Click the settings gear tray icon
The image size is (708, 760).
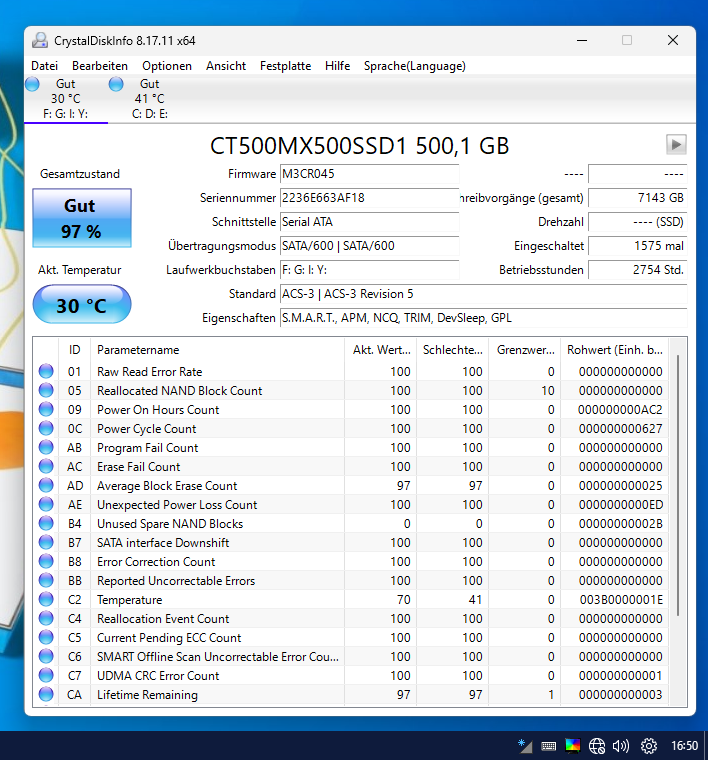coord(649,745)
